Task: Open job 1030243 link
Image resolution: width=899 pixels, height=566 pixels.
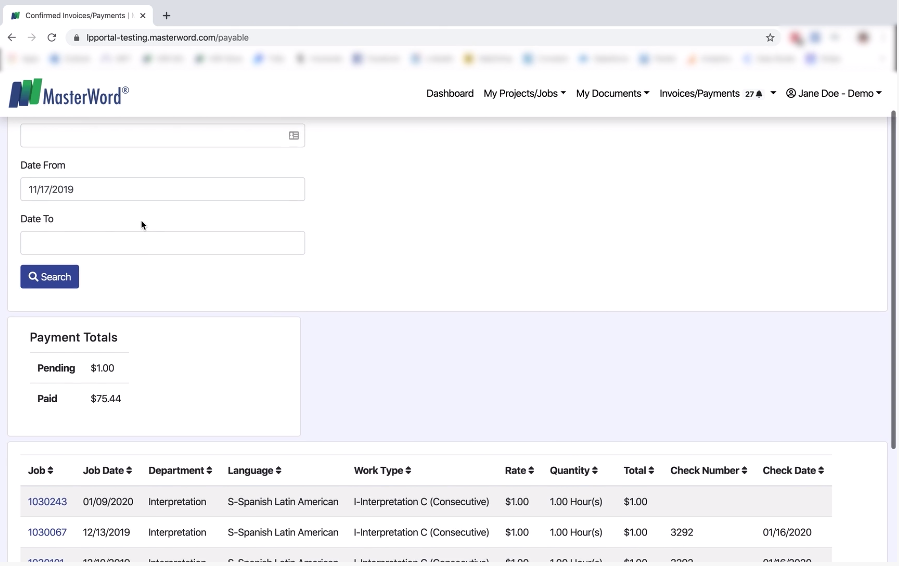Action: 47,502
